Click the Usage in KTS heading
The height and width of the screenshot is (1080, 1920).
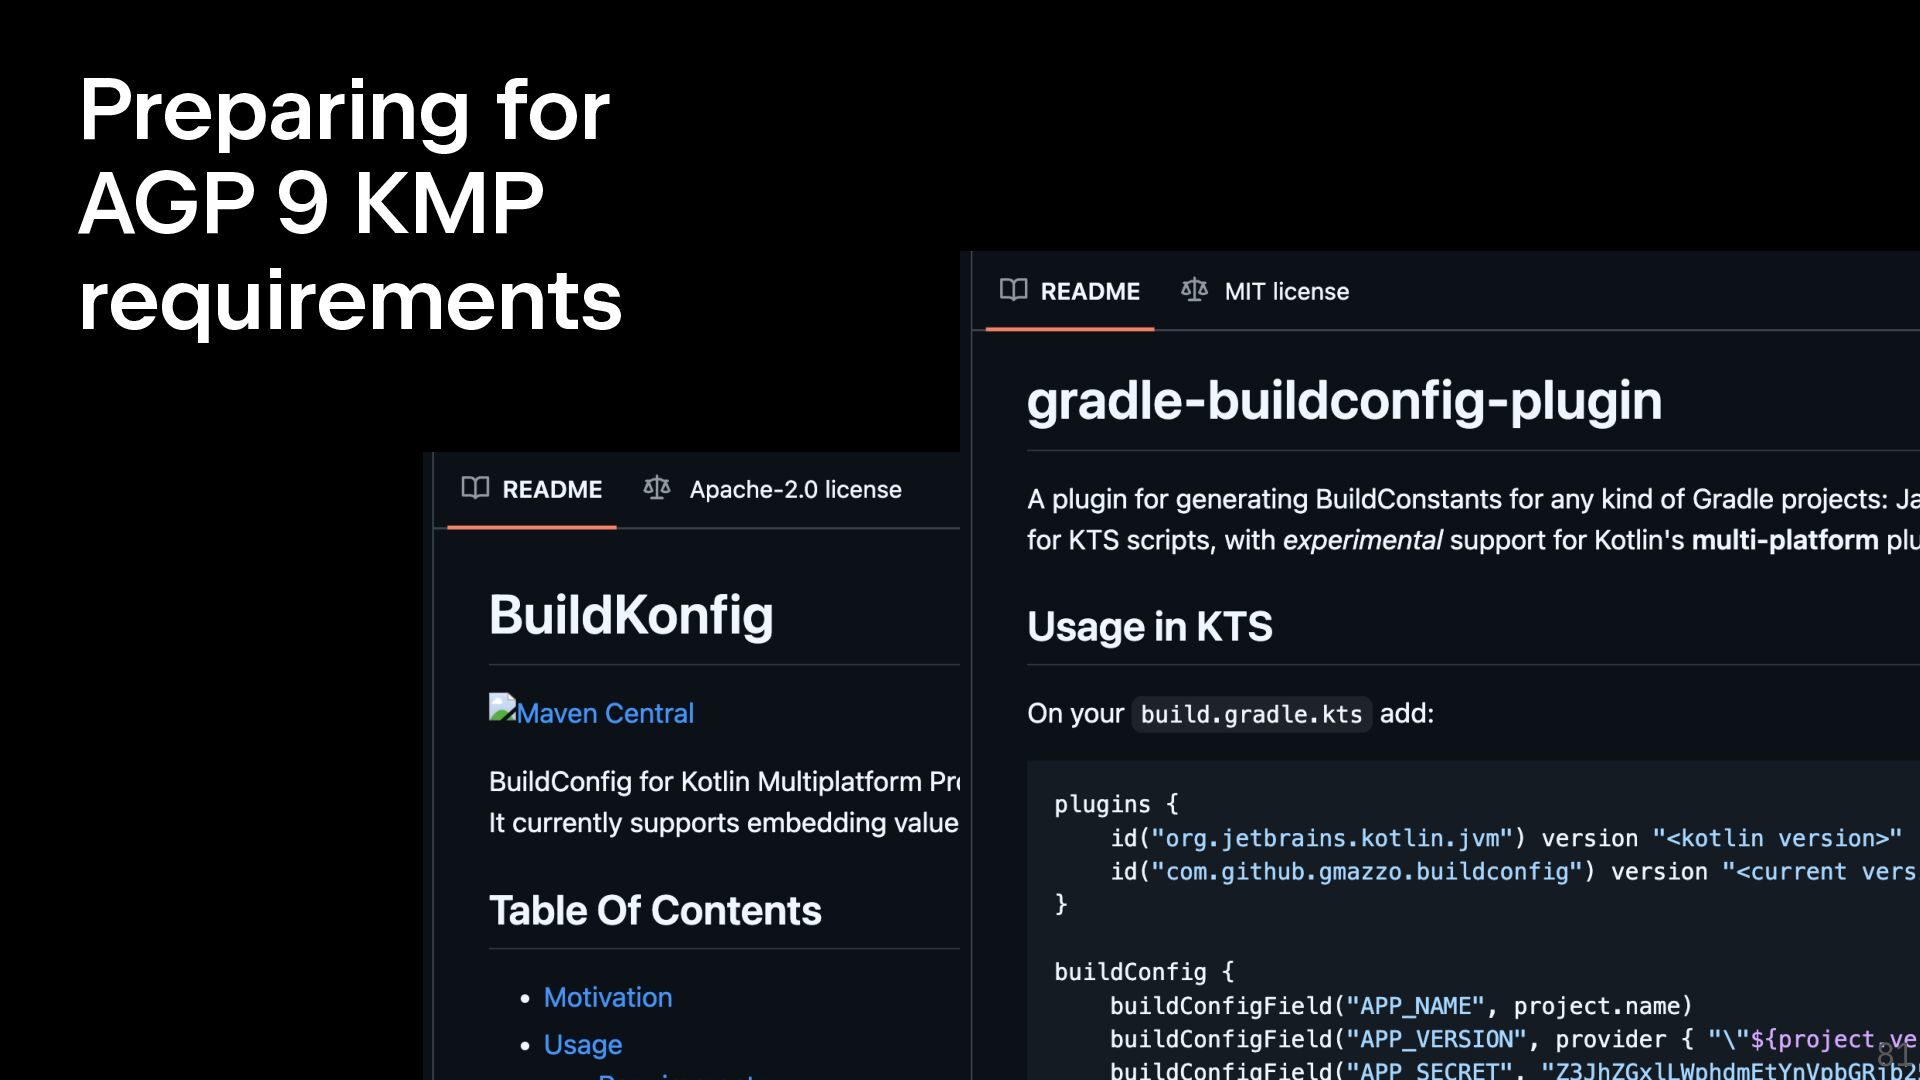coord(1149,626)
